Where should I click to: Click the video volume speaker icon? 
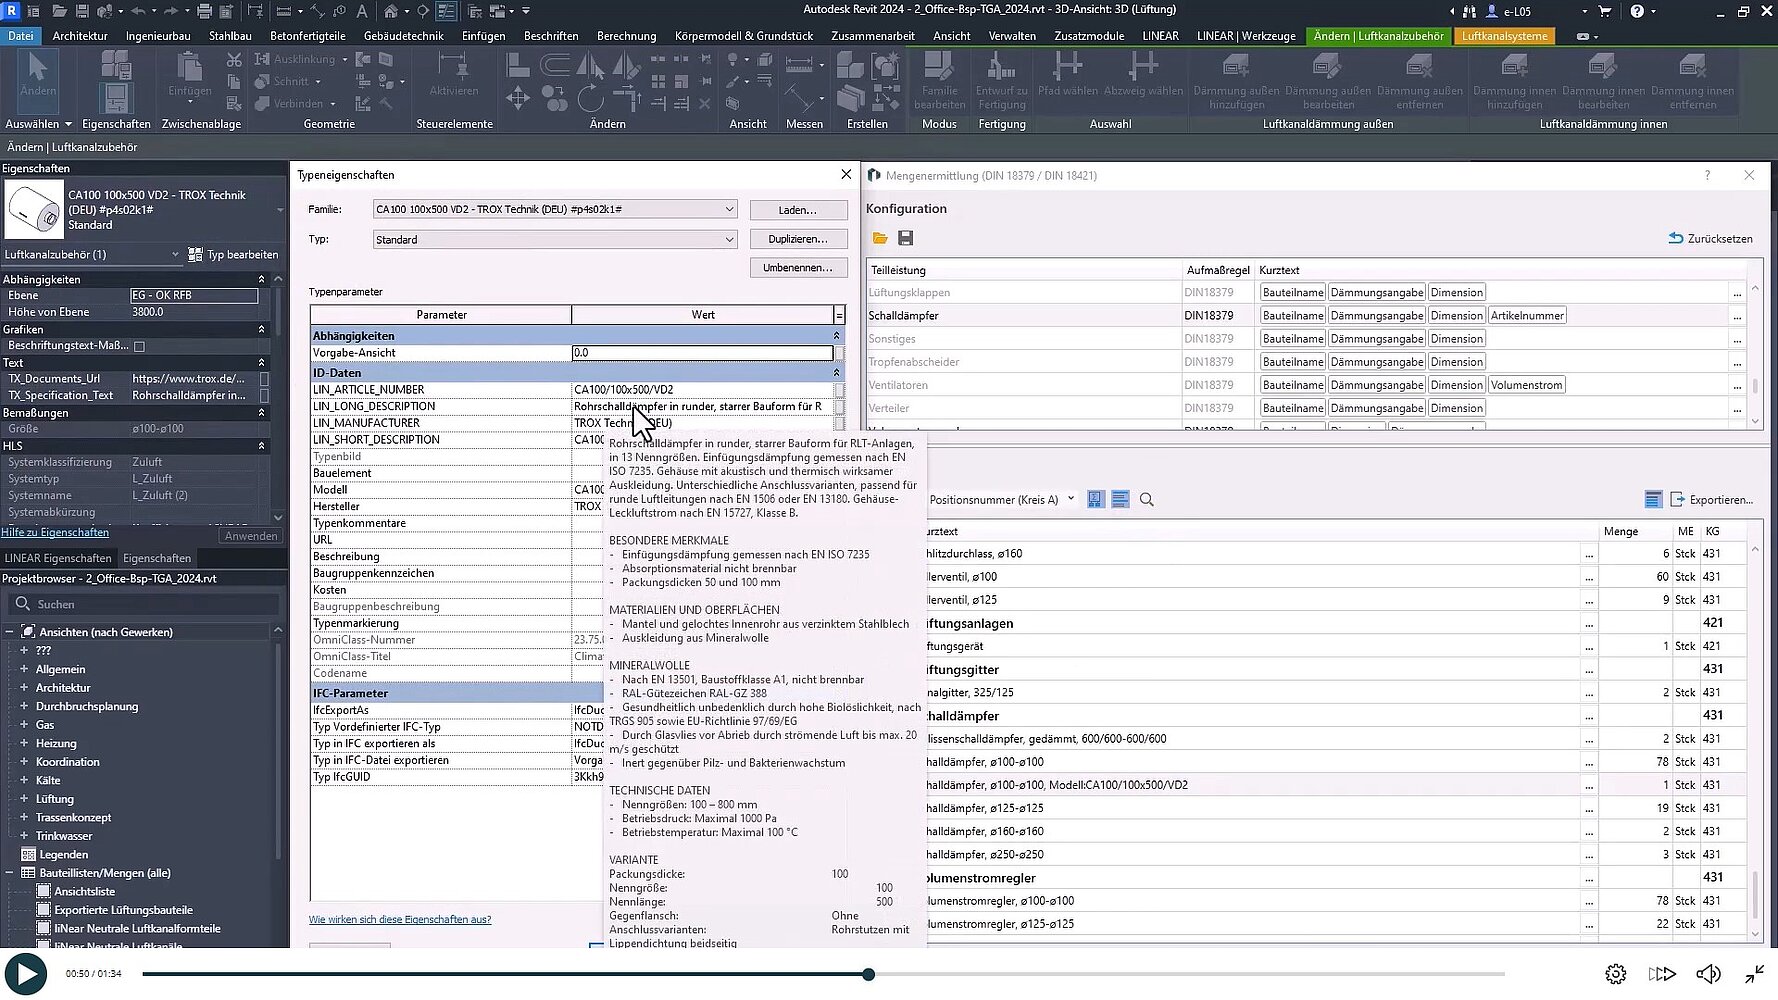[x=1708, y=974]
